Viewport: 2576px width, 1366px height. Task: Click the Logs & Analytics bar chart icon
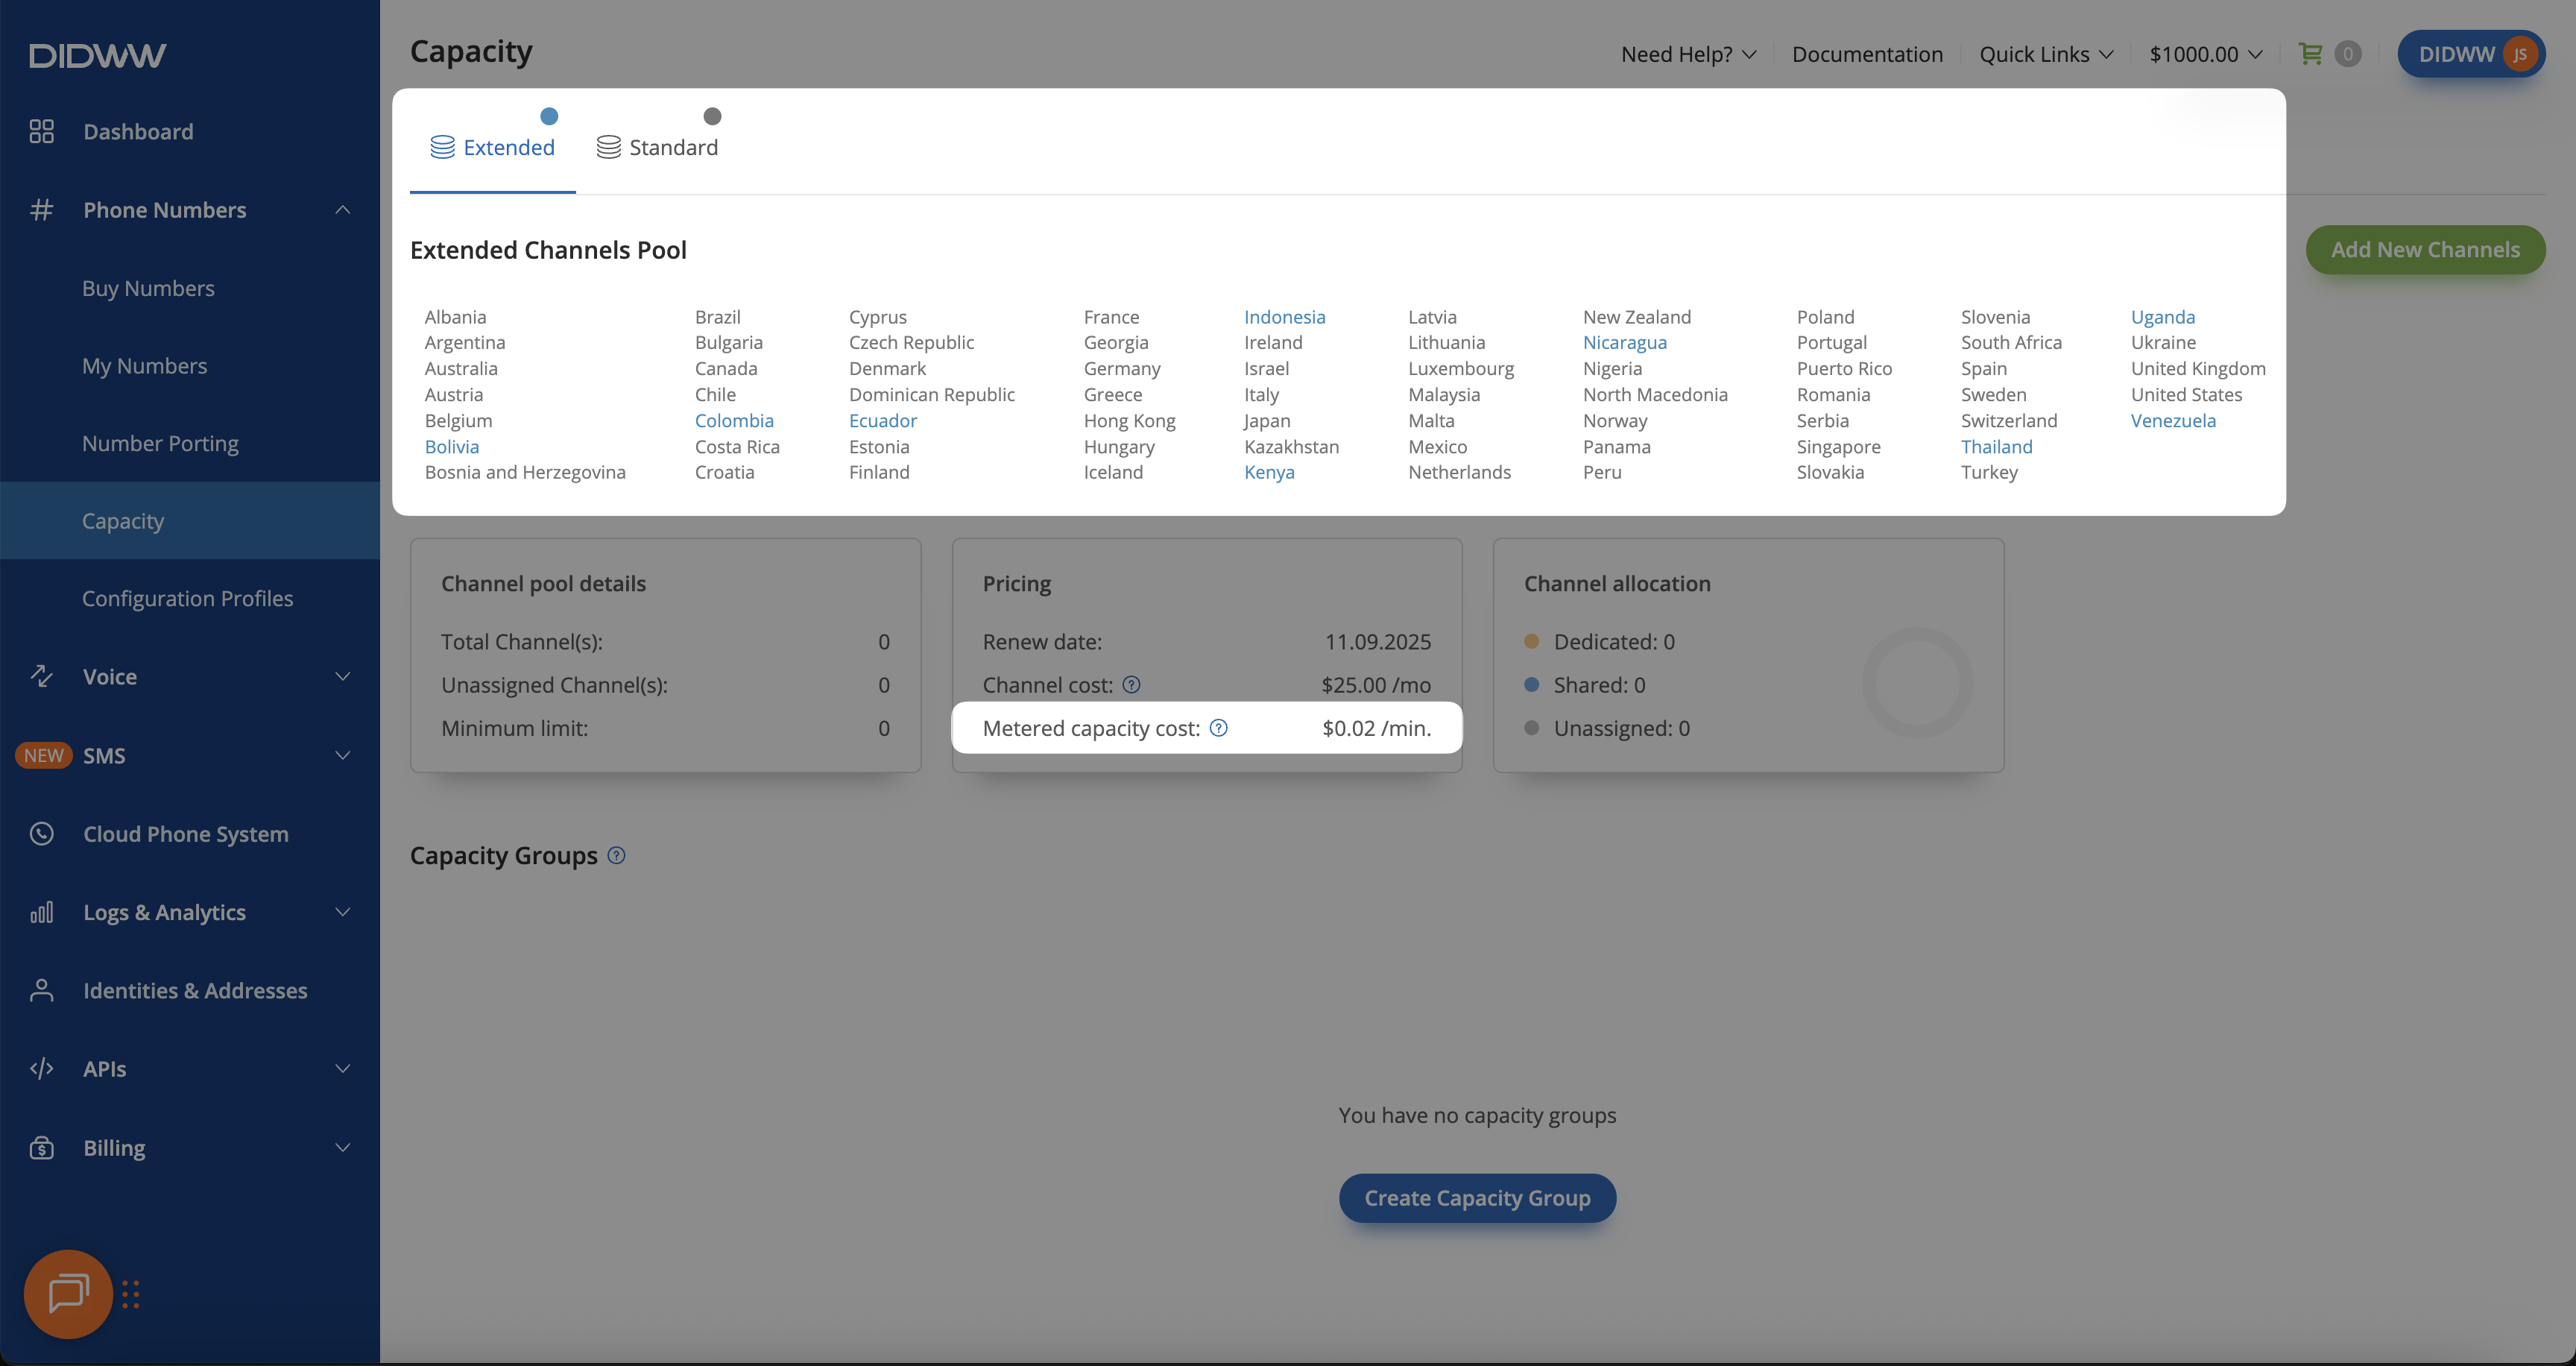[x=41, y=912]
